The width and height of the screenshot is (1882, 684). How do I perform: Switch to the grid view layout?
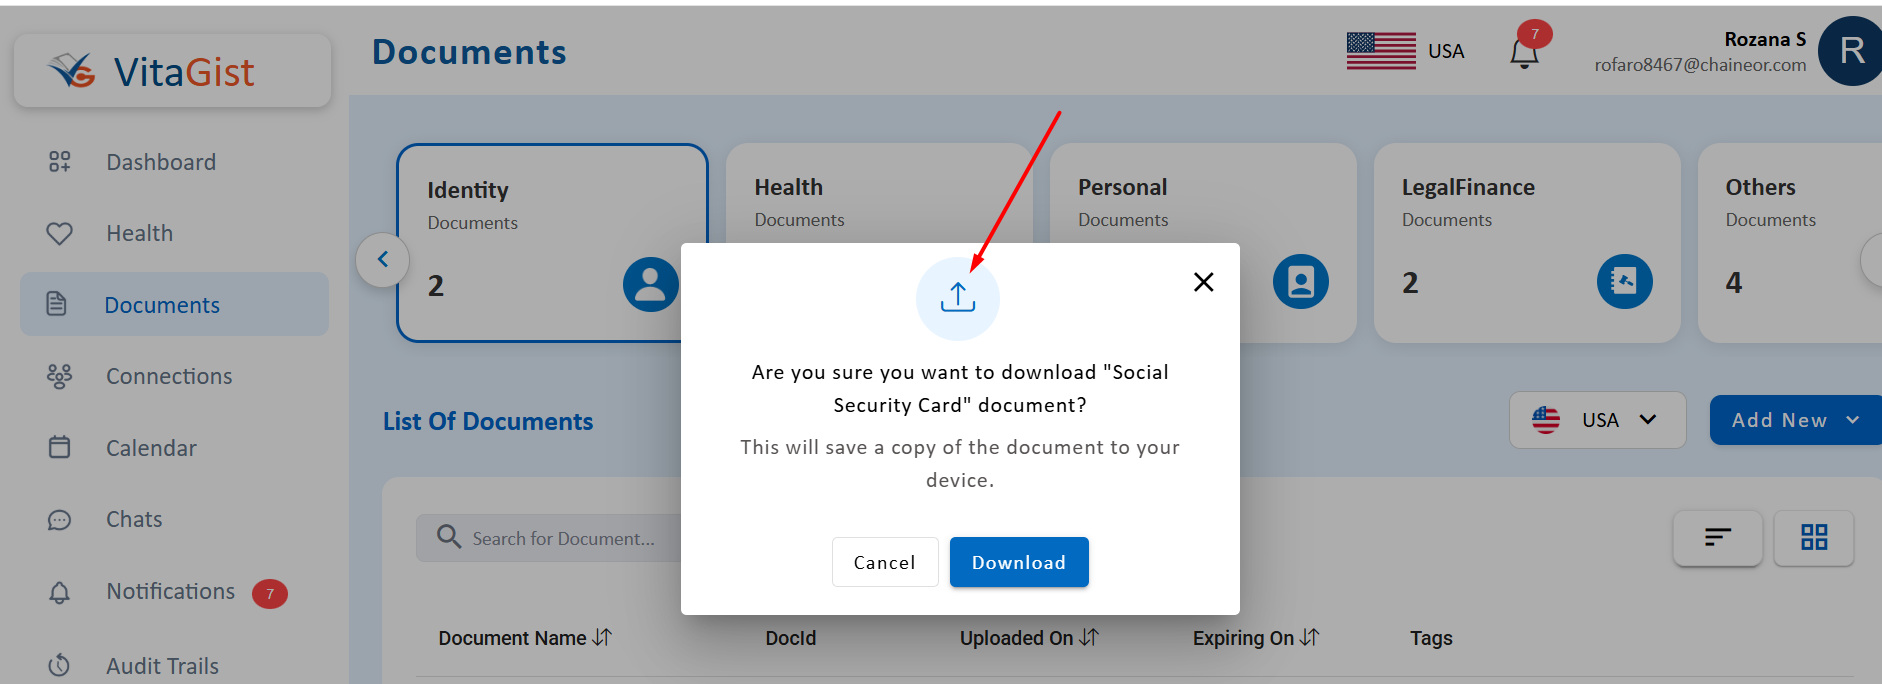pyautogui.click(x=1813, y=538)
